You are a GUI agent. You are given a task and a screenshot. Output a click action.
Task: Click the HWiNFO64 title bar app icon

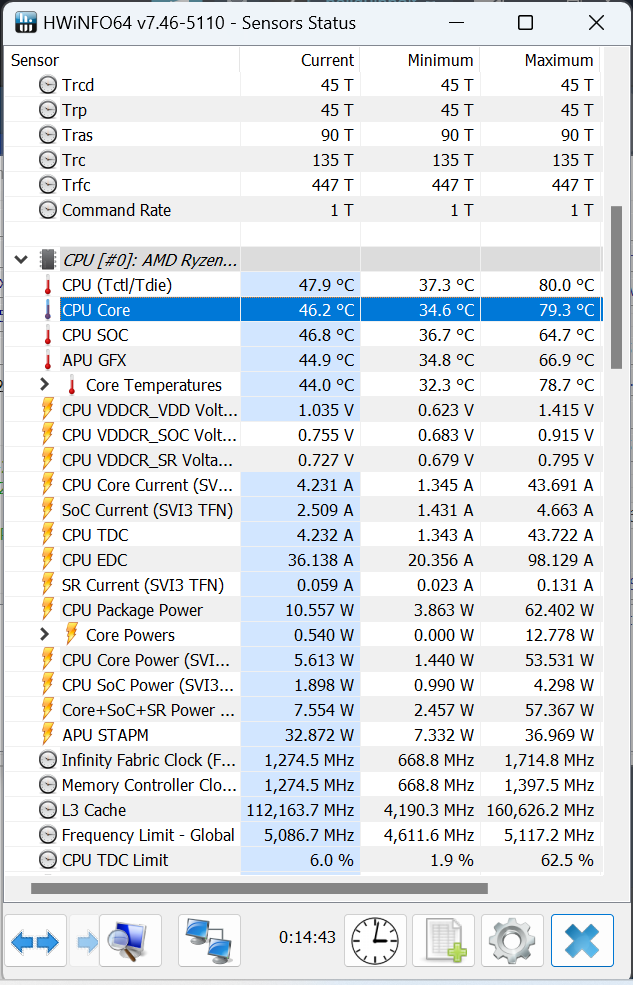tap(25, 23)
